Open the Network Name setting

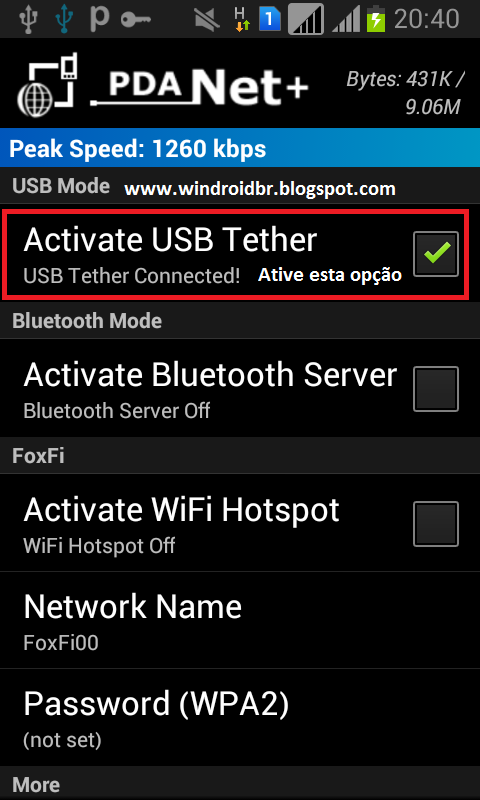(x=240, y=620)
